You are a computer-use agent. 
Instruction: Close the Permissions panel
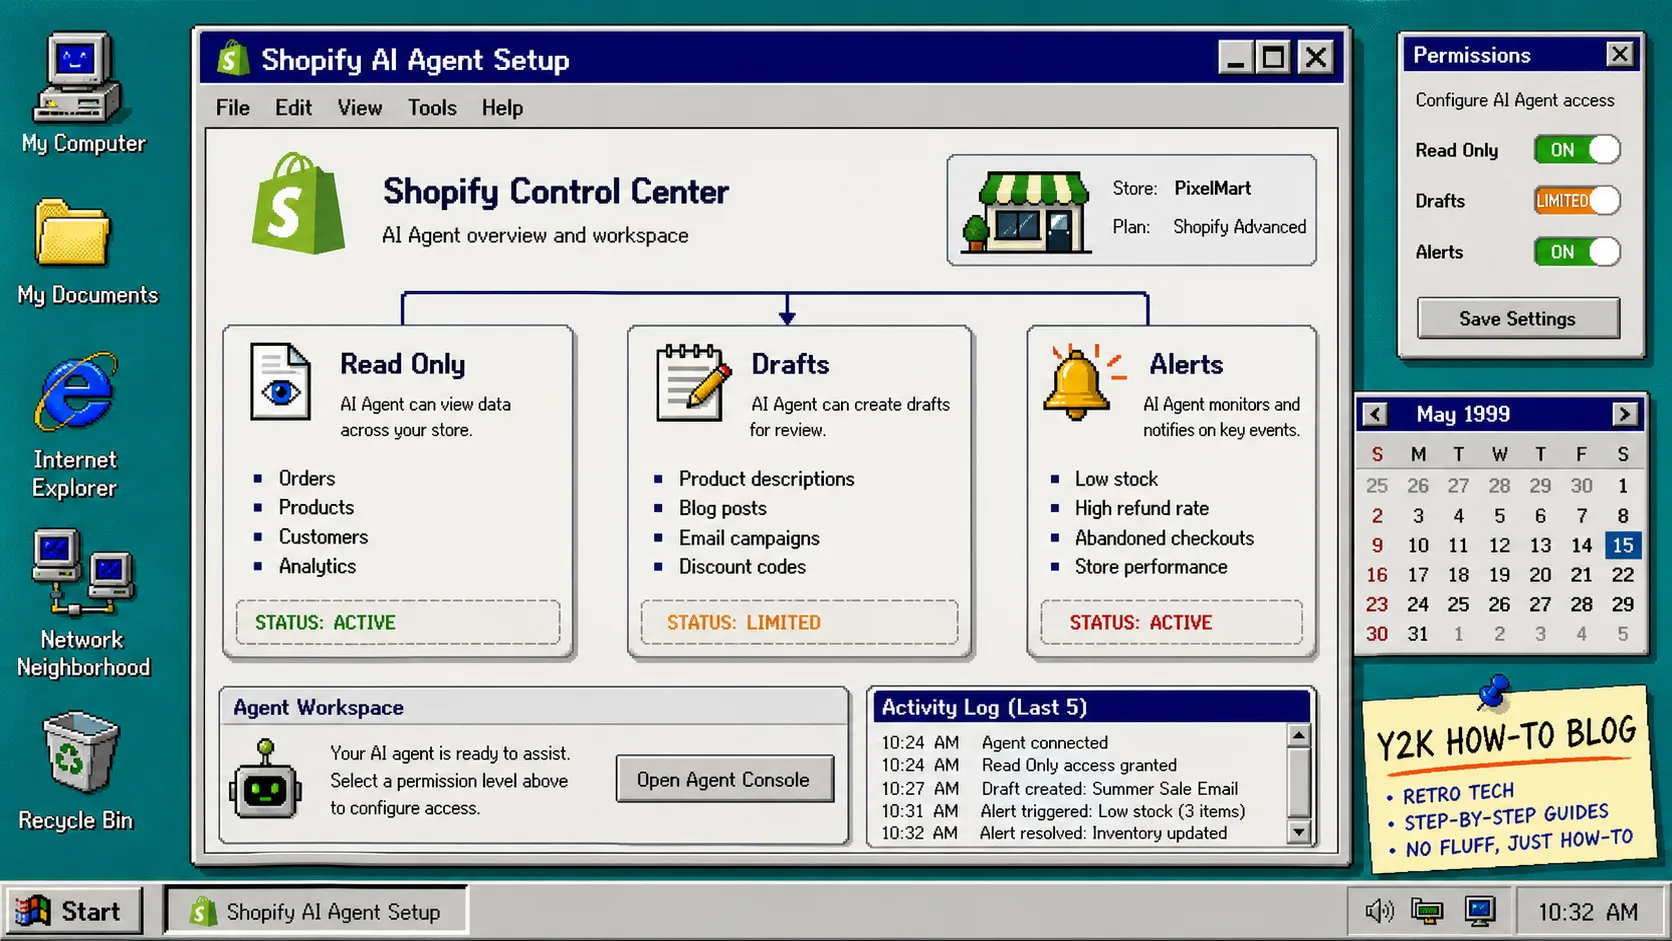tap(1620, 54)
